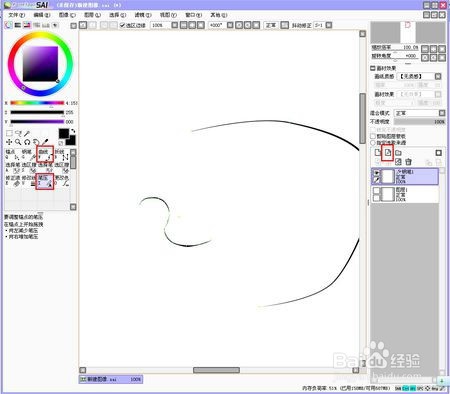Screen dimensions: 450x394
Task: Switch to the 新建图像.sai document tab
Action: 111,379
